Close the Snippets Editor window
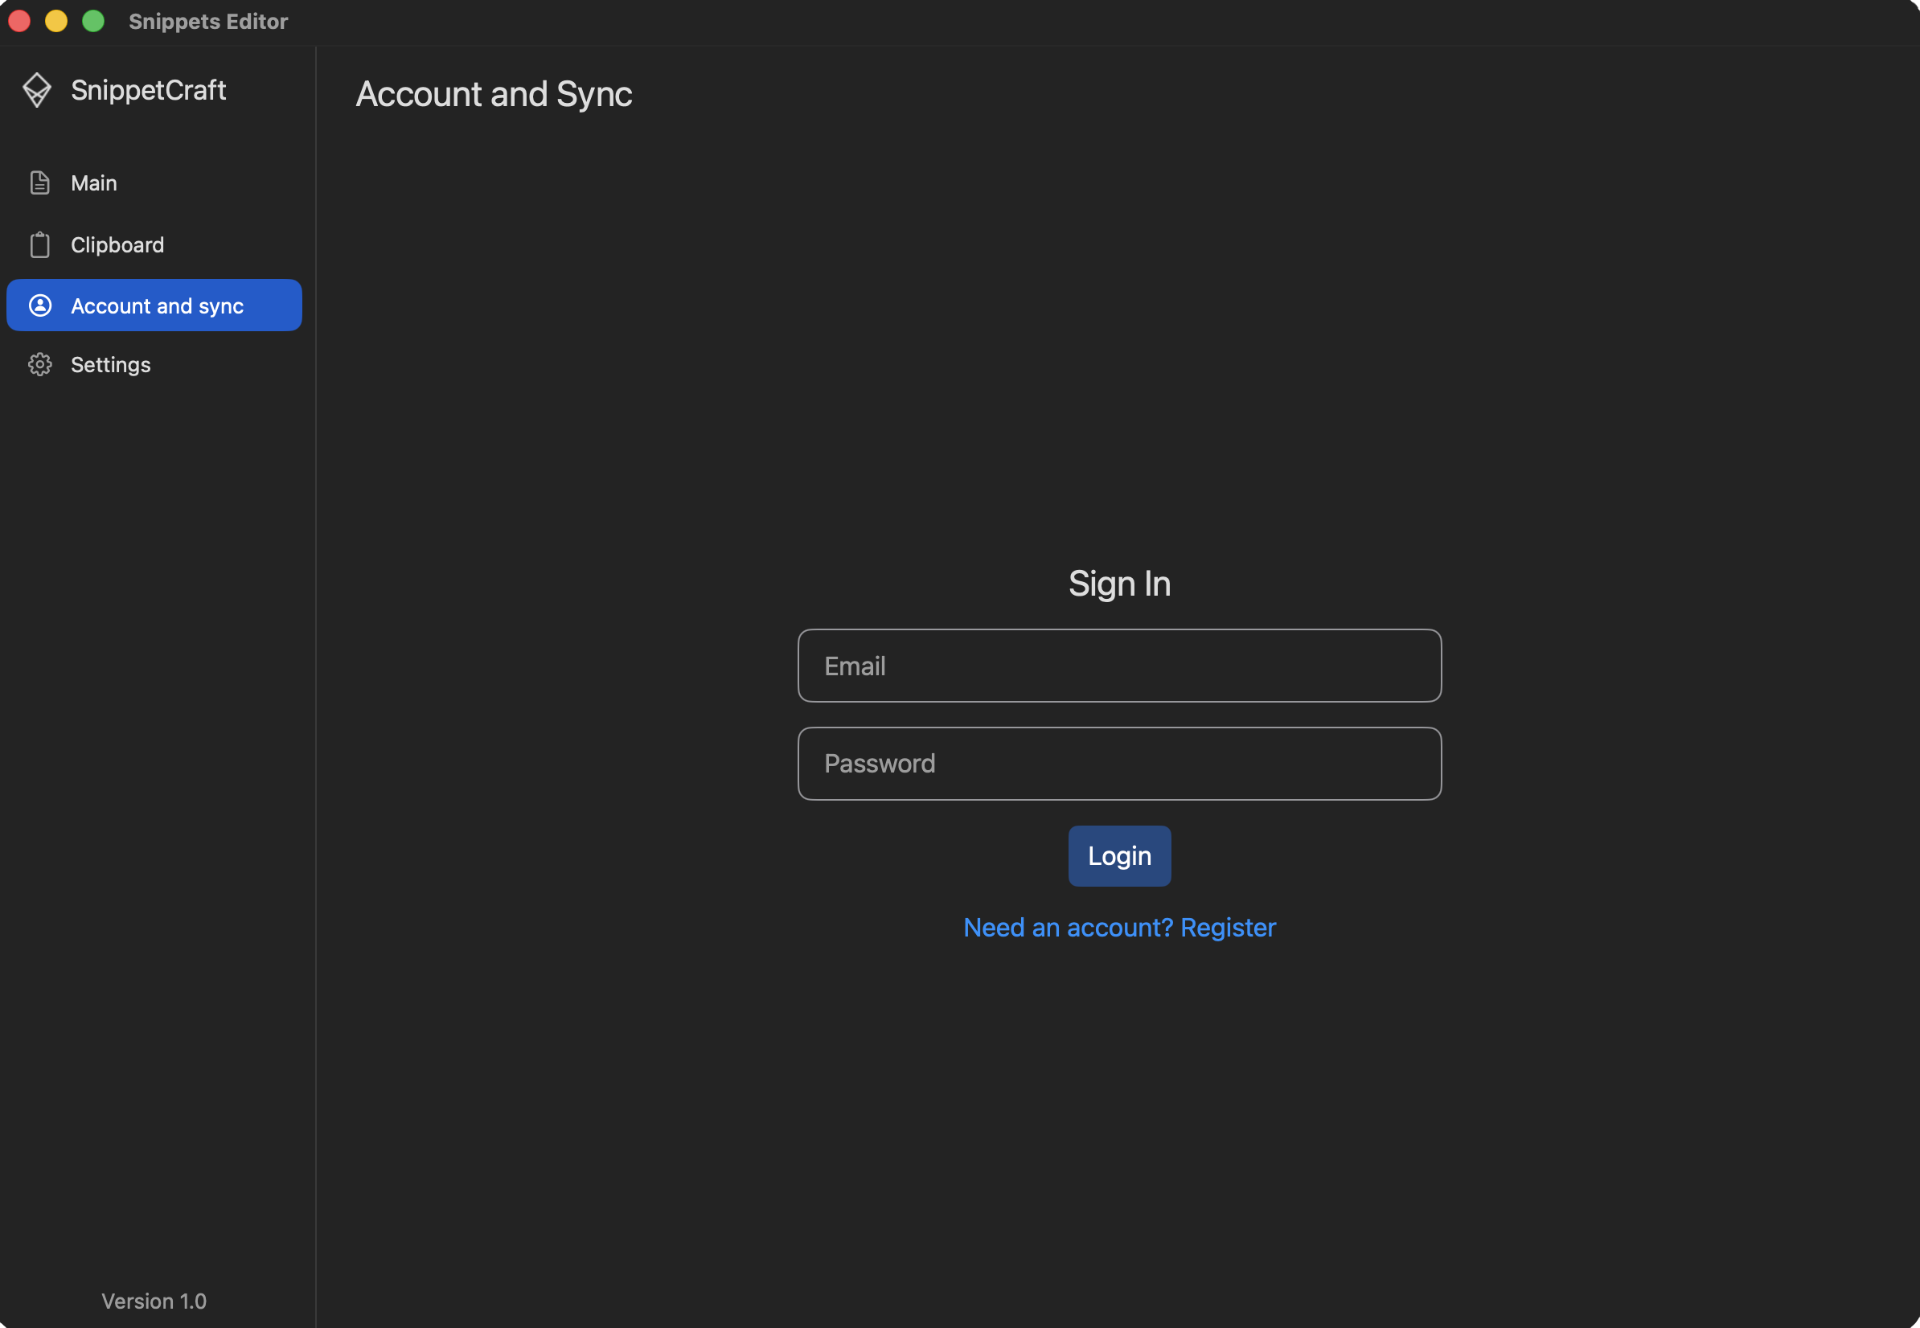The image size is (1920, 1328). coord(19,21)
